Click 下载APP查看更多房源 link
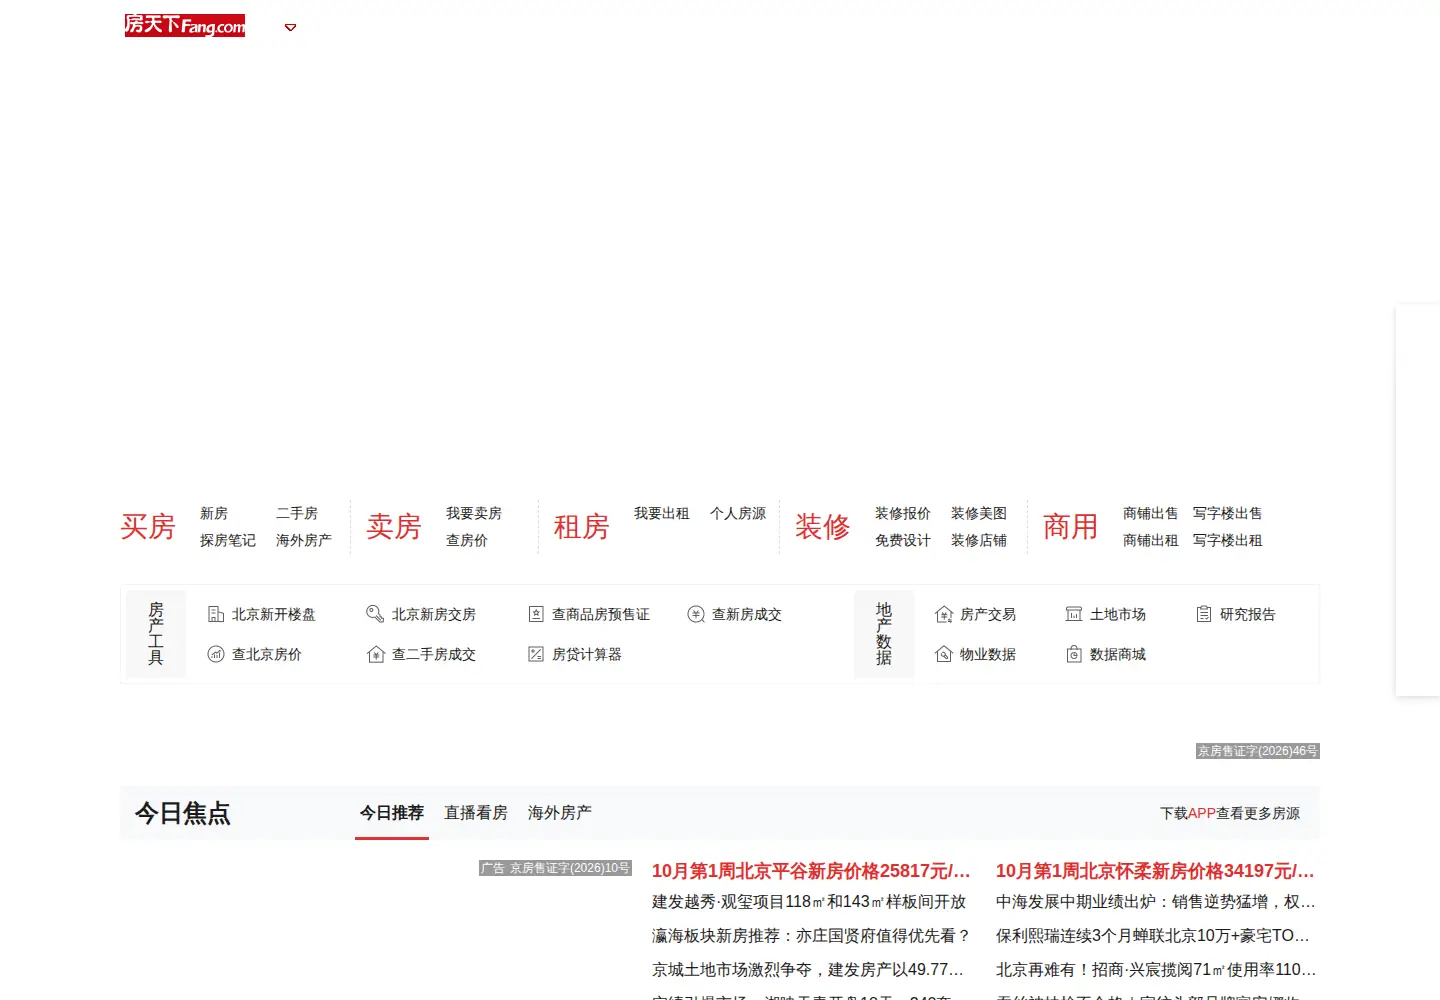The height and width of the screenshot is (1000, 1440). 1230,813
